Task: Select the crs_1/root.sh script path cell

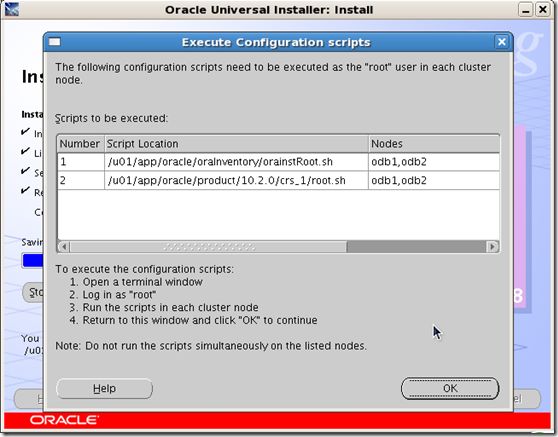Action: (236, 180)
